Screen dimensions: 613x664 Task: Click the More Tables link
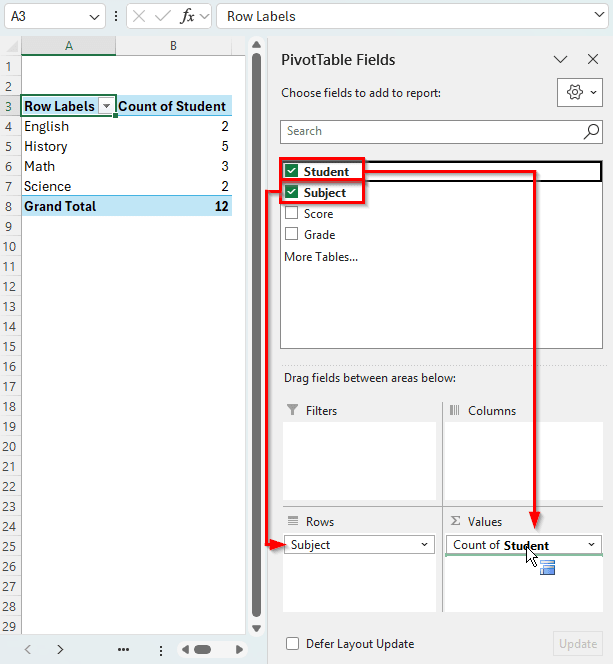pos(320,257)
